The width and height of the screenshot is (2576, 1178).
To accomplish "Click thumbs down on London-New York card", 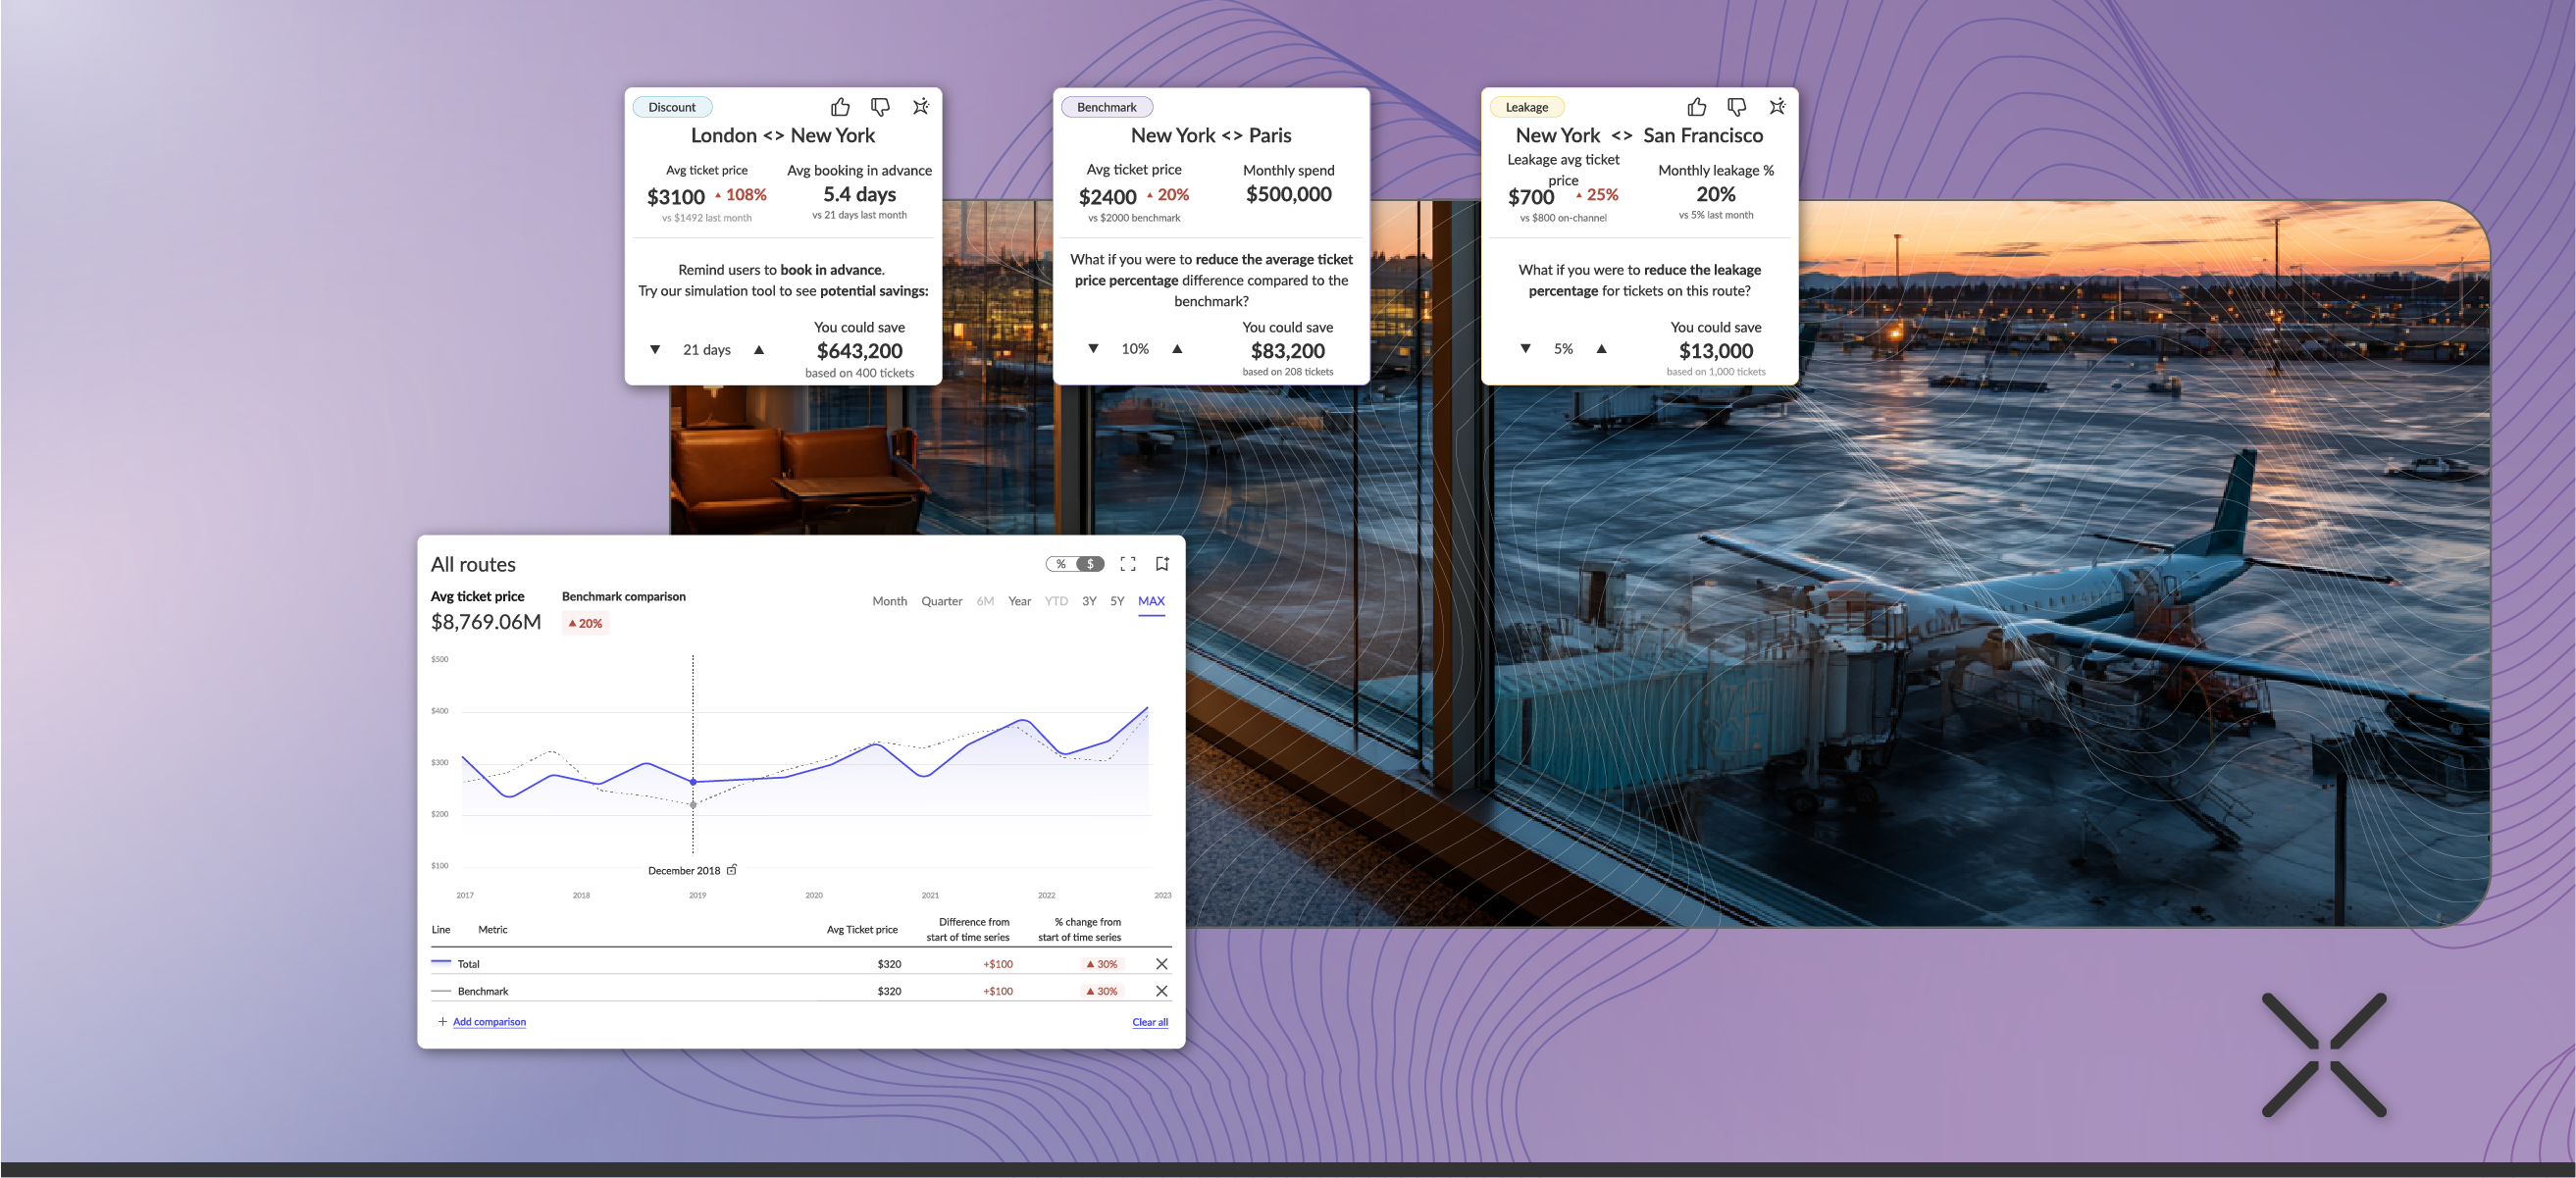I will [x=880, y=107].
